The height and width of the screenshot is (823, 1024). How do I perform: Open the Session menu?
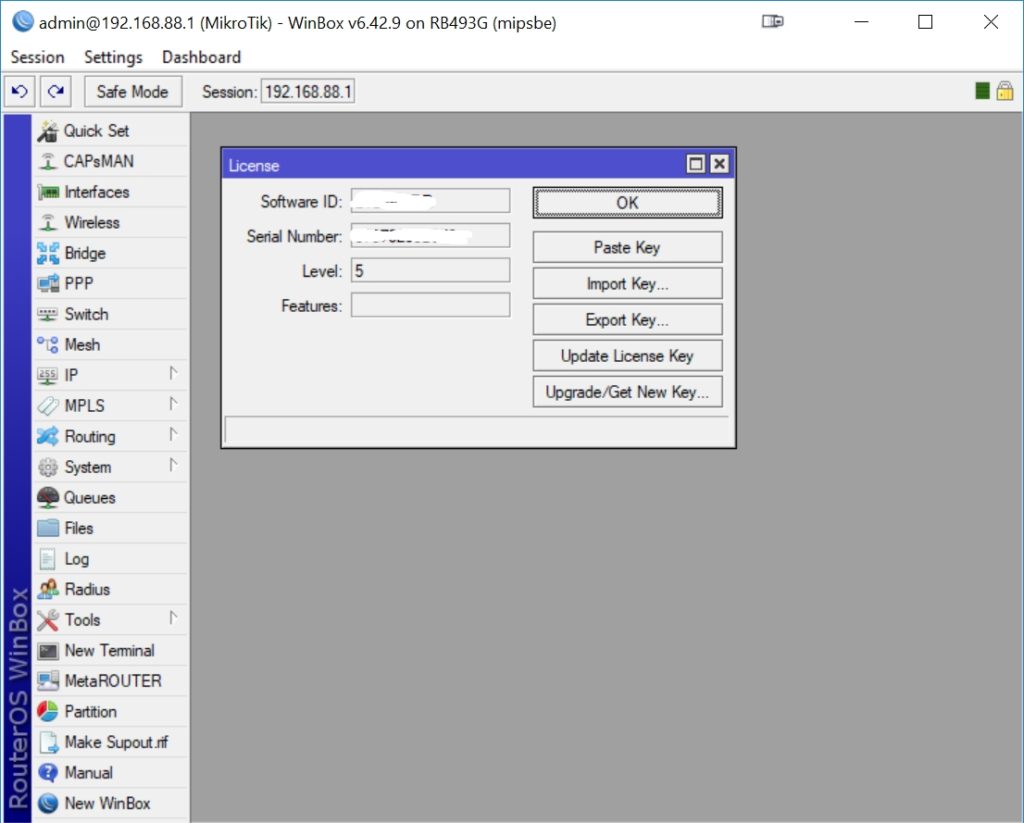[37, 57]
